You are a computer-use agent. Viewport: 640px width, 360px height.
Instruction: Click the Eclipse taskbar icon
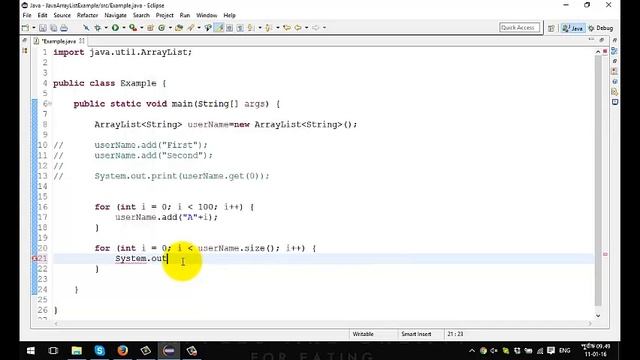click(169, 350)
